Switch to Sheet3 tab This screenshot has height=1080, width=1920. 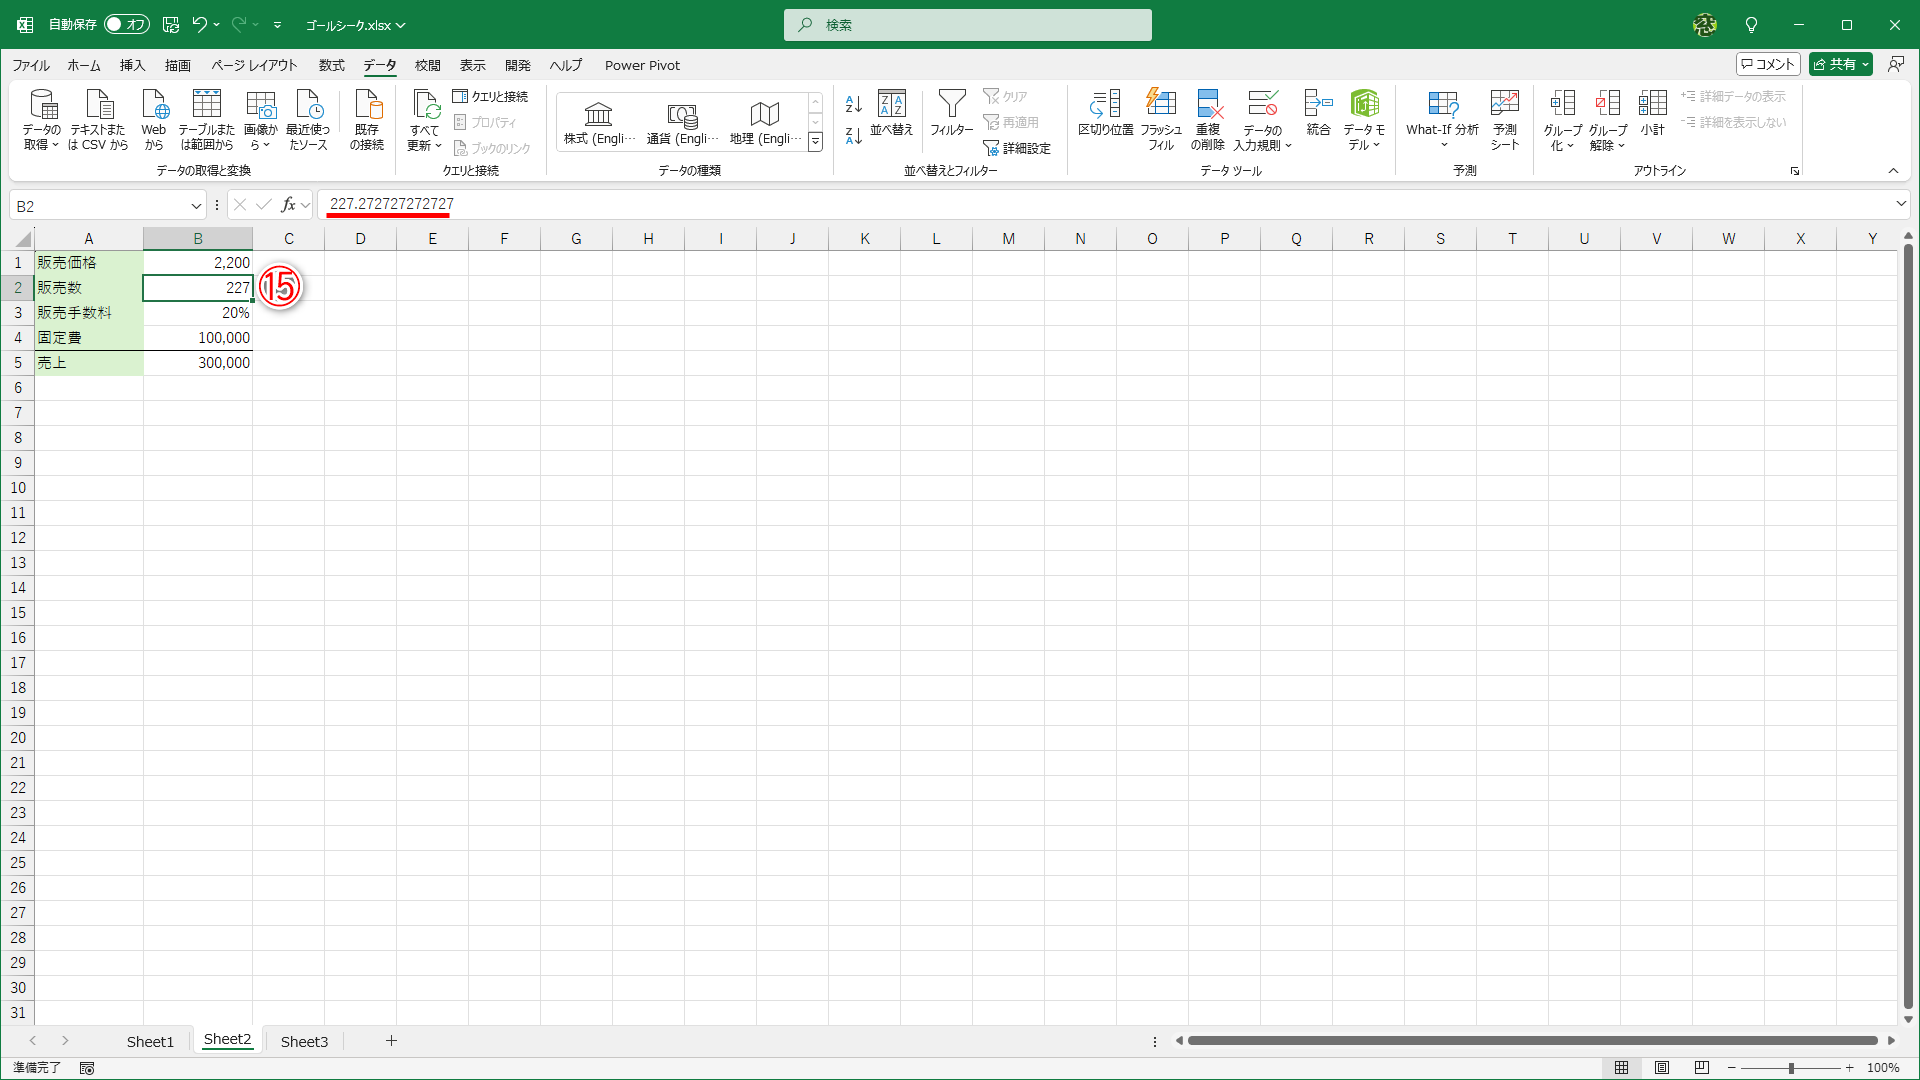[304, 1041]
